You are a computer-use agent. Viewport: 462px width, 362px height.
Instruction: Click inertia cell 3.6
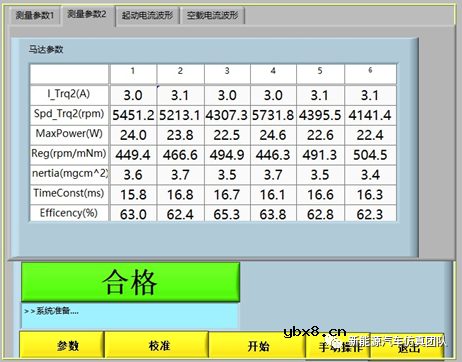tap(133, 175)
